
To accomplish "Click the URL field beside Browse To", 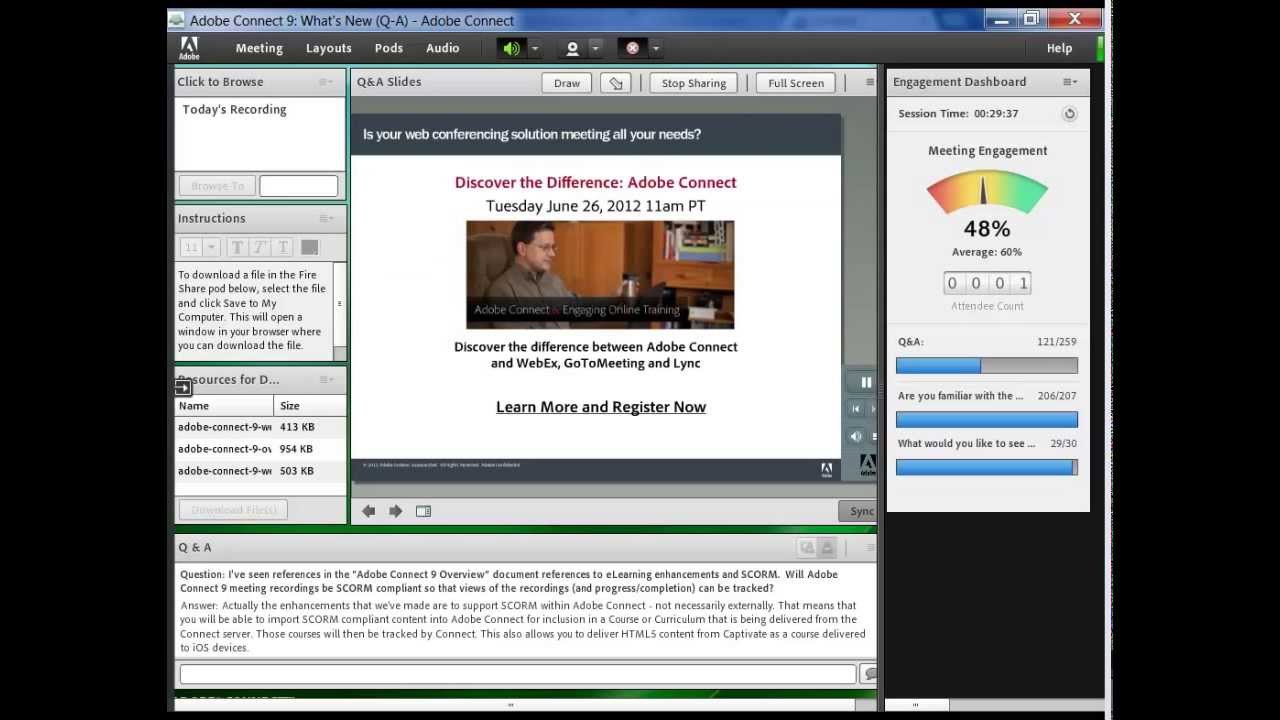I will [298, 186].
